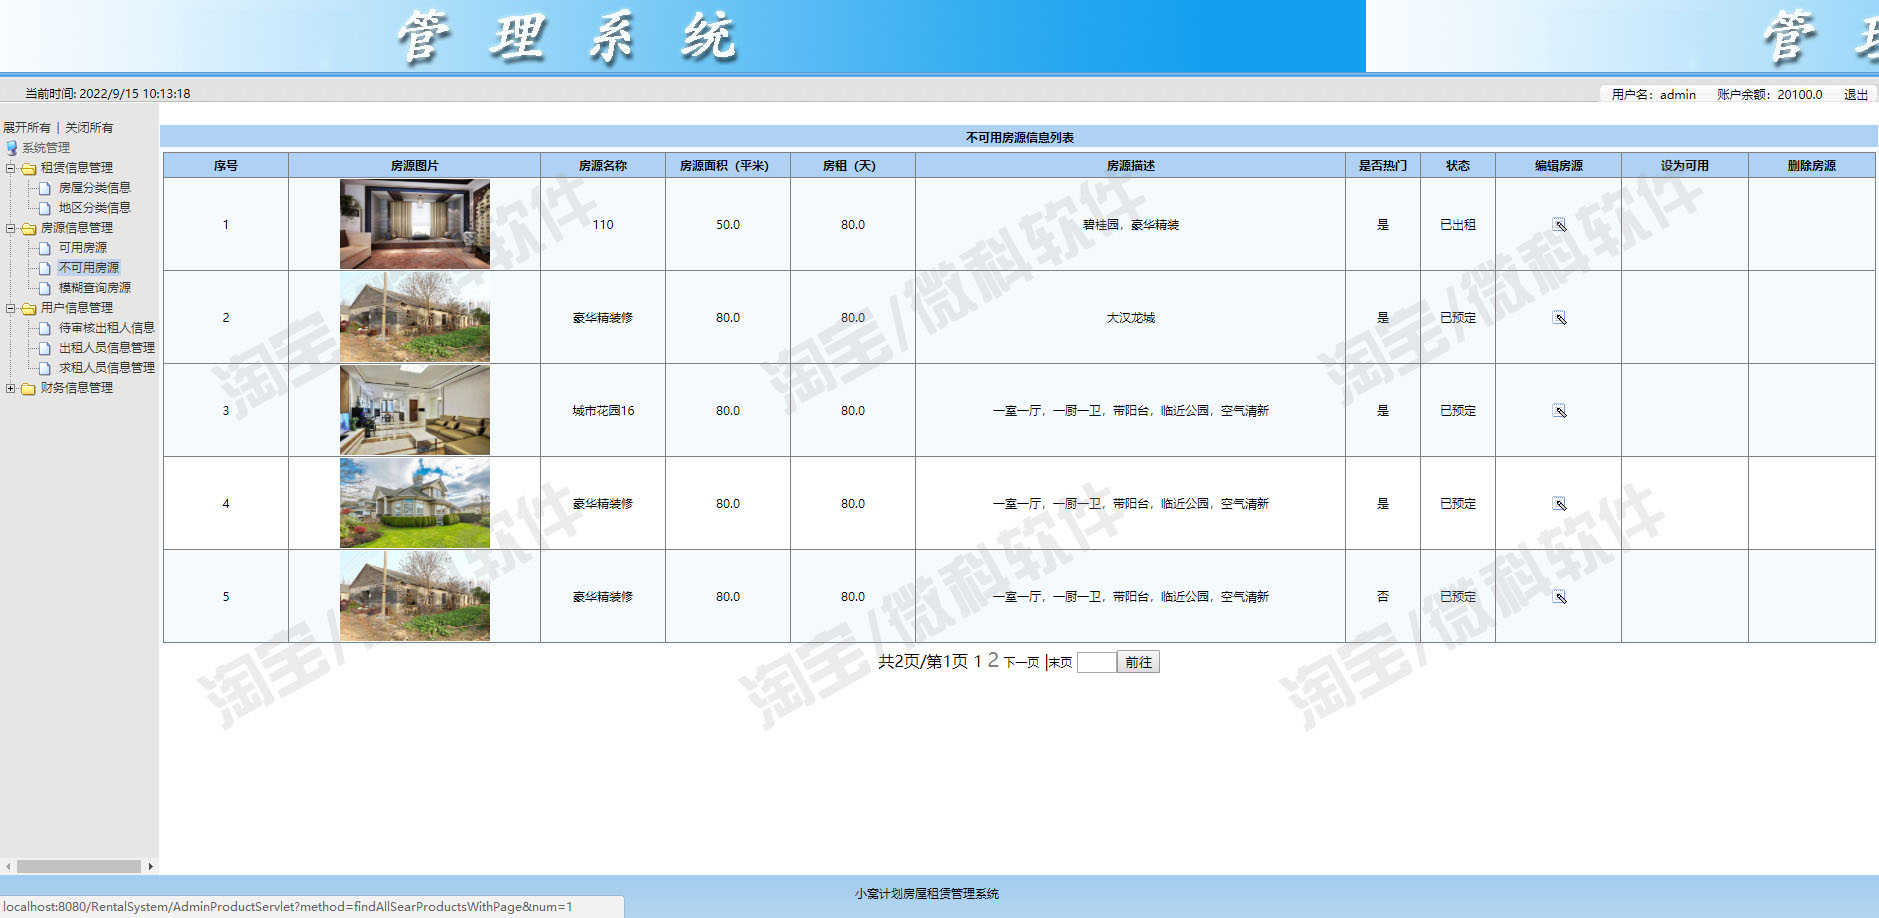Click footer text 小窝计划房屋租赁管理系统
Image resolution: width=1879 pixels, height=918 pixels.
[x=927, y=894]
